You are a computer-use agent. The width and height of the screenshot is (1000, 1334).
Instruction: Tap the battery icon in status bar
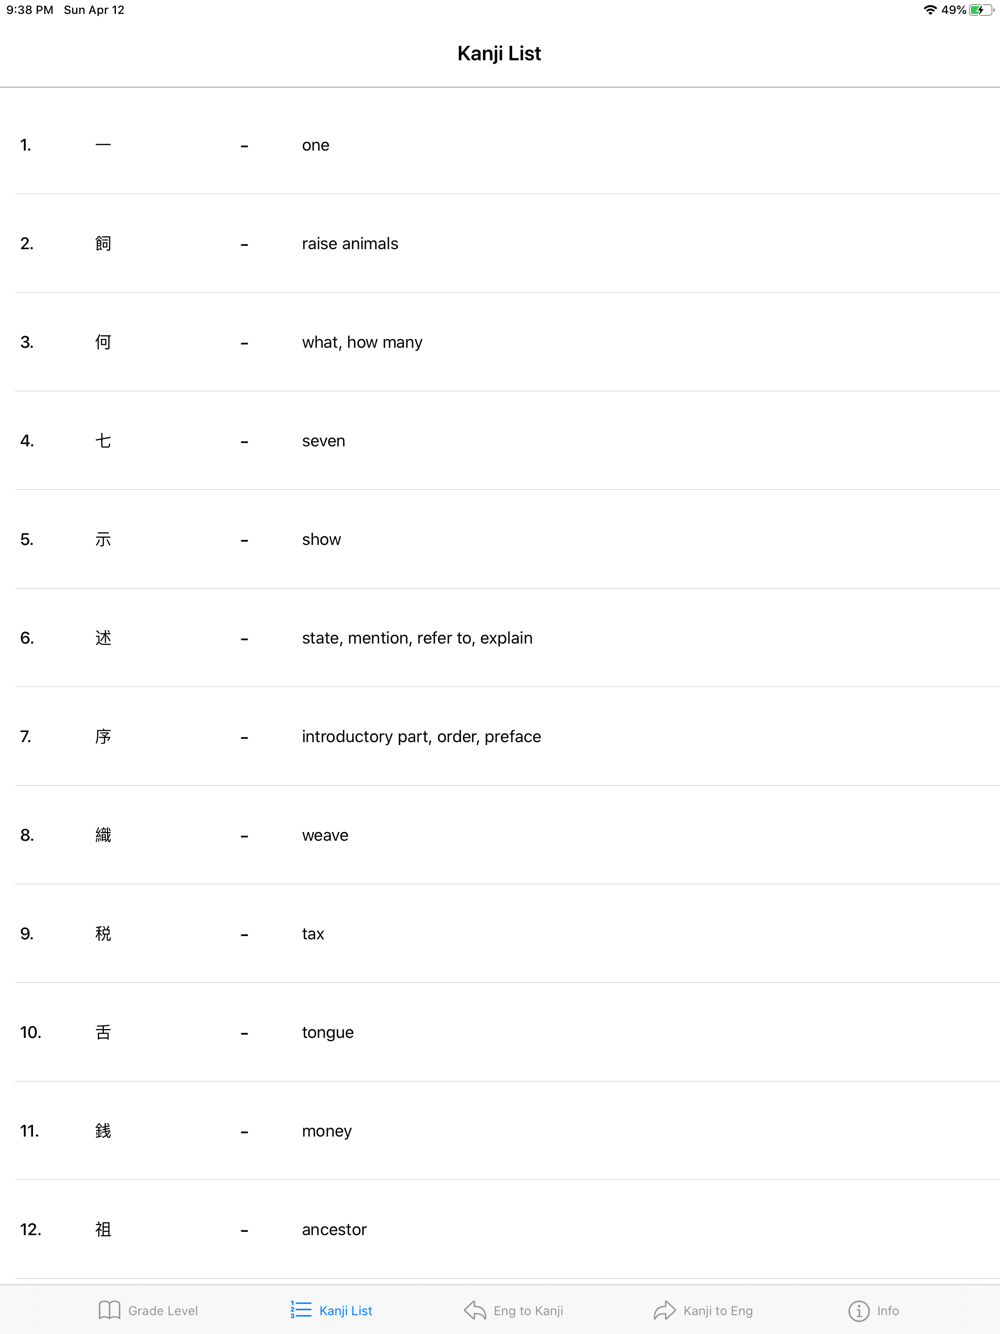click(x=981, y=10)
